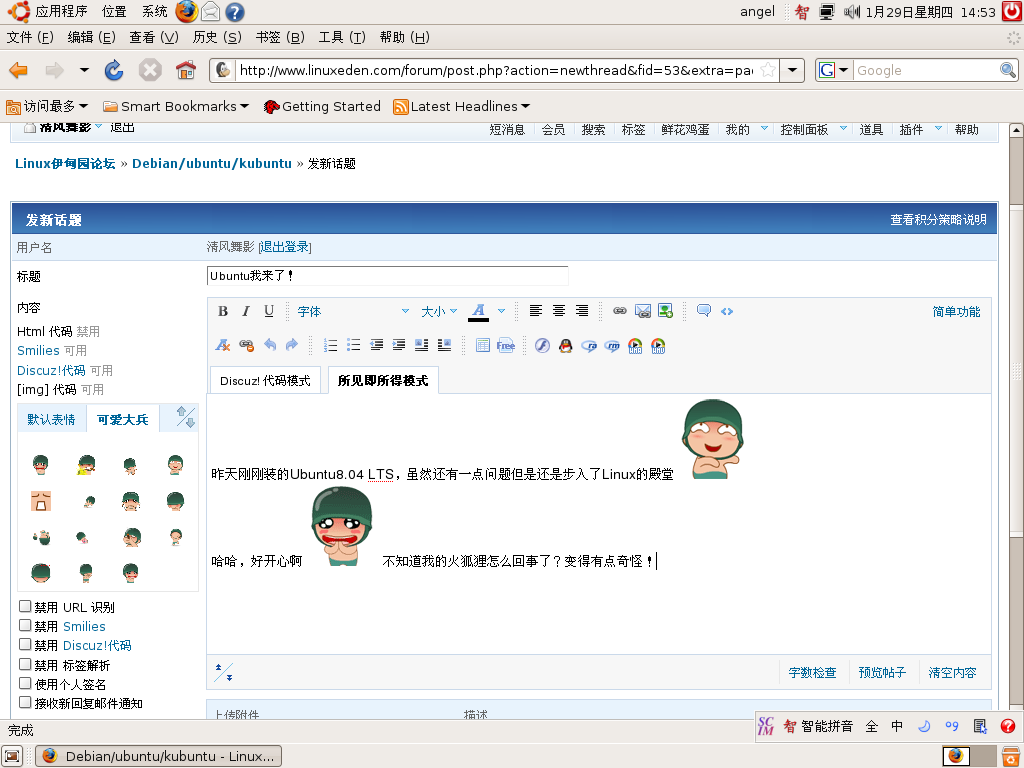Underline the selected text in the editor
Image resolution: width=1024 pixels, height=768 pixels.
pos(268,312)
